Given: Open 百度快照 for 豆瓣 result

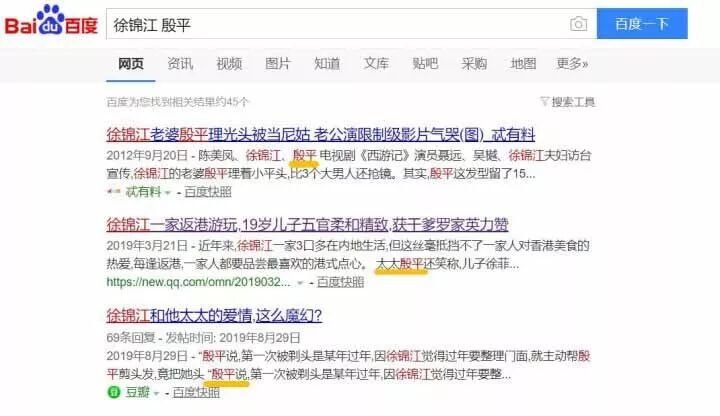Looking at the screenshot, I should 196,393.
